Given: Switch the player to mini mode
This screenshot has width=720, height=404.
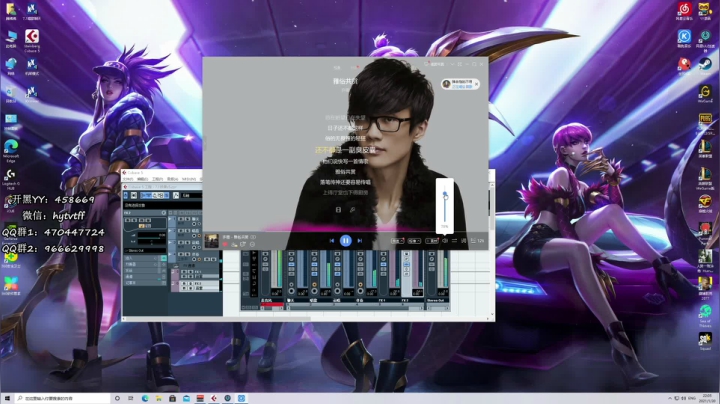Looking at the screenshot, I should click(460, 64).
